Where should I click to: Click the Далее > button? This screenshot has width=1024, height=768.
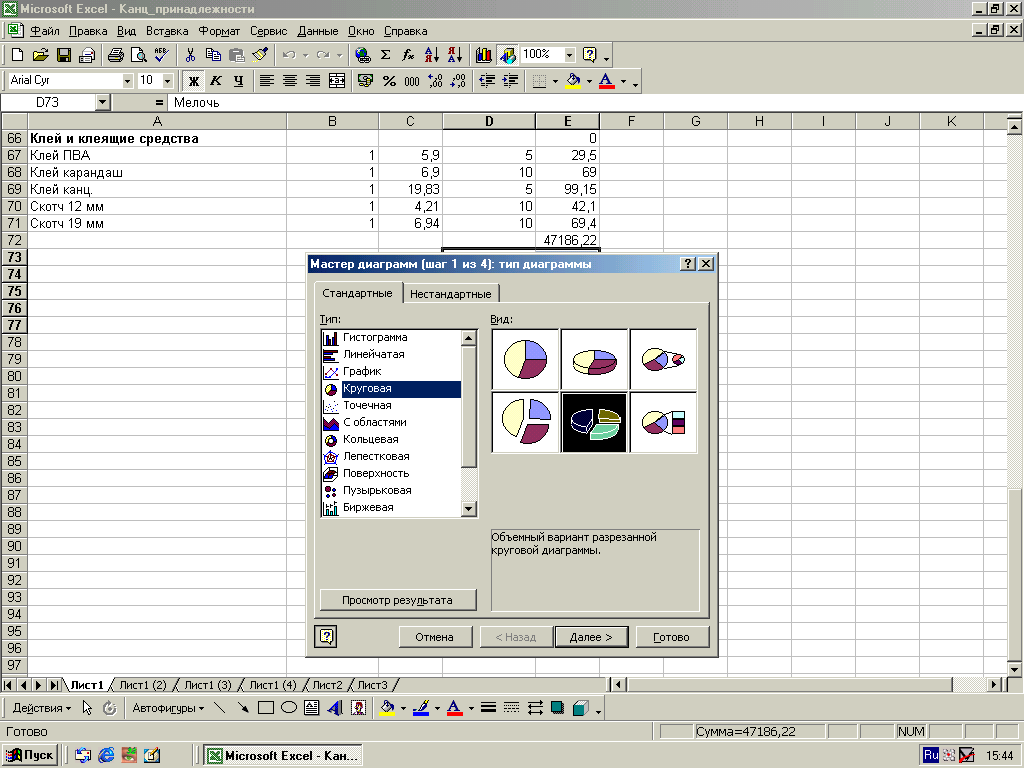(x=591, y=637)
